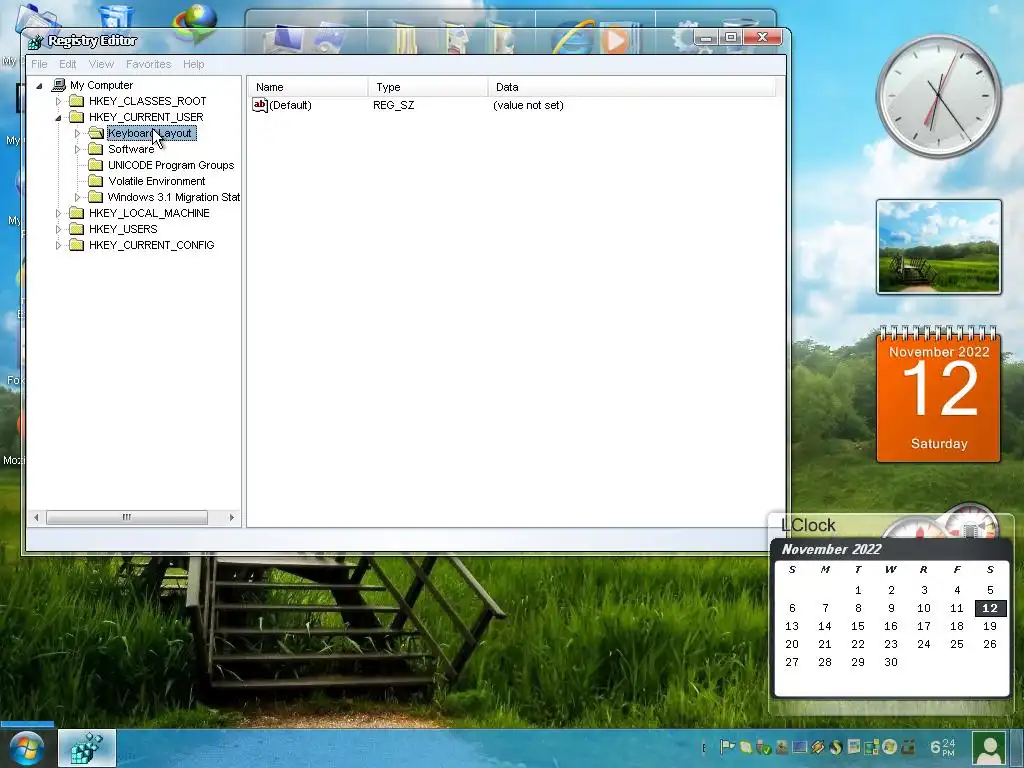Viewport: 1024px width, 768px height.
Task: Collapse the My Computer root node
Action: (39, 86)
